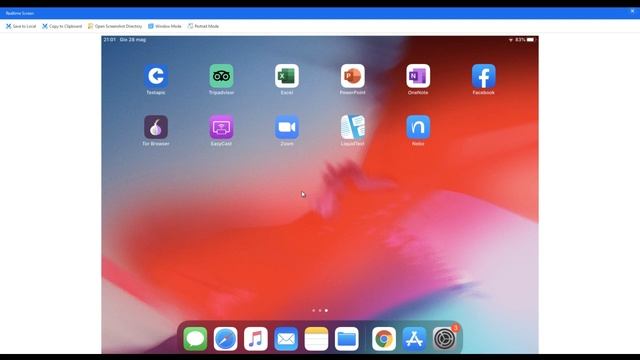Open the Tripadvisor app
The width and height of the screenshot is (640, 360).
pos(221,76)
